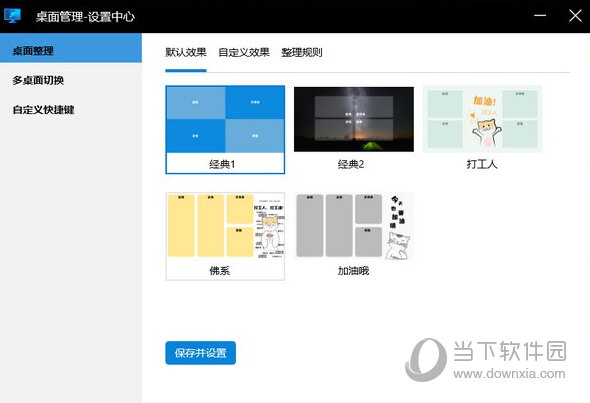Click the 经典1 label text
Screen dimensions: 590x403
pyautogui.click(x=222, y=164)
